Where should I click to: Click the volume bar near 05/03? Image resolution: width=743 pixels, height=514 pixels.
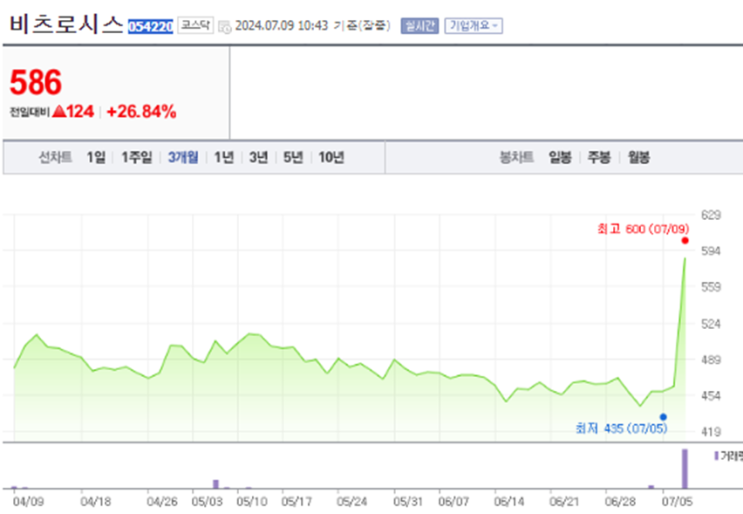pos(216,484)
